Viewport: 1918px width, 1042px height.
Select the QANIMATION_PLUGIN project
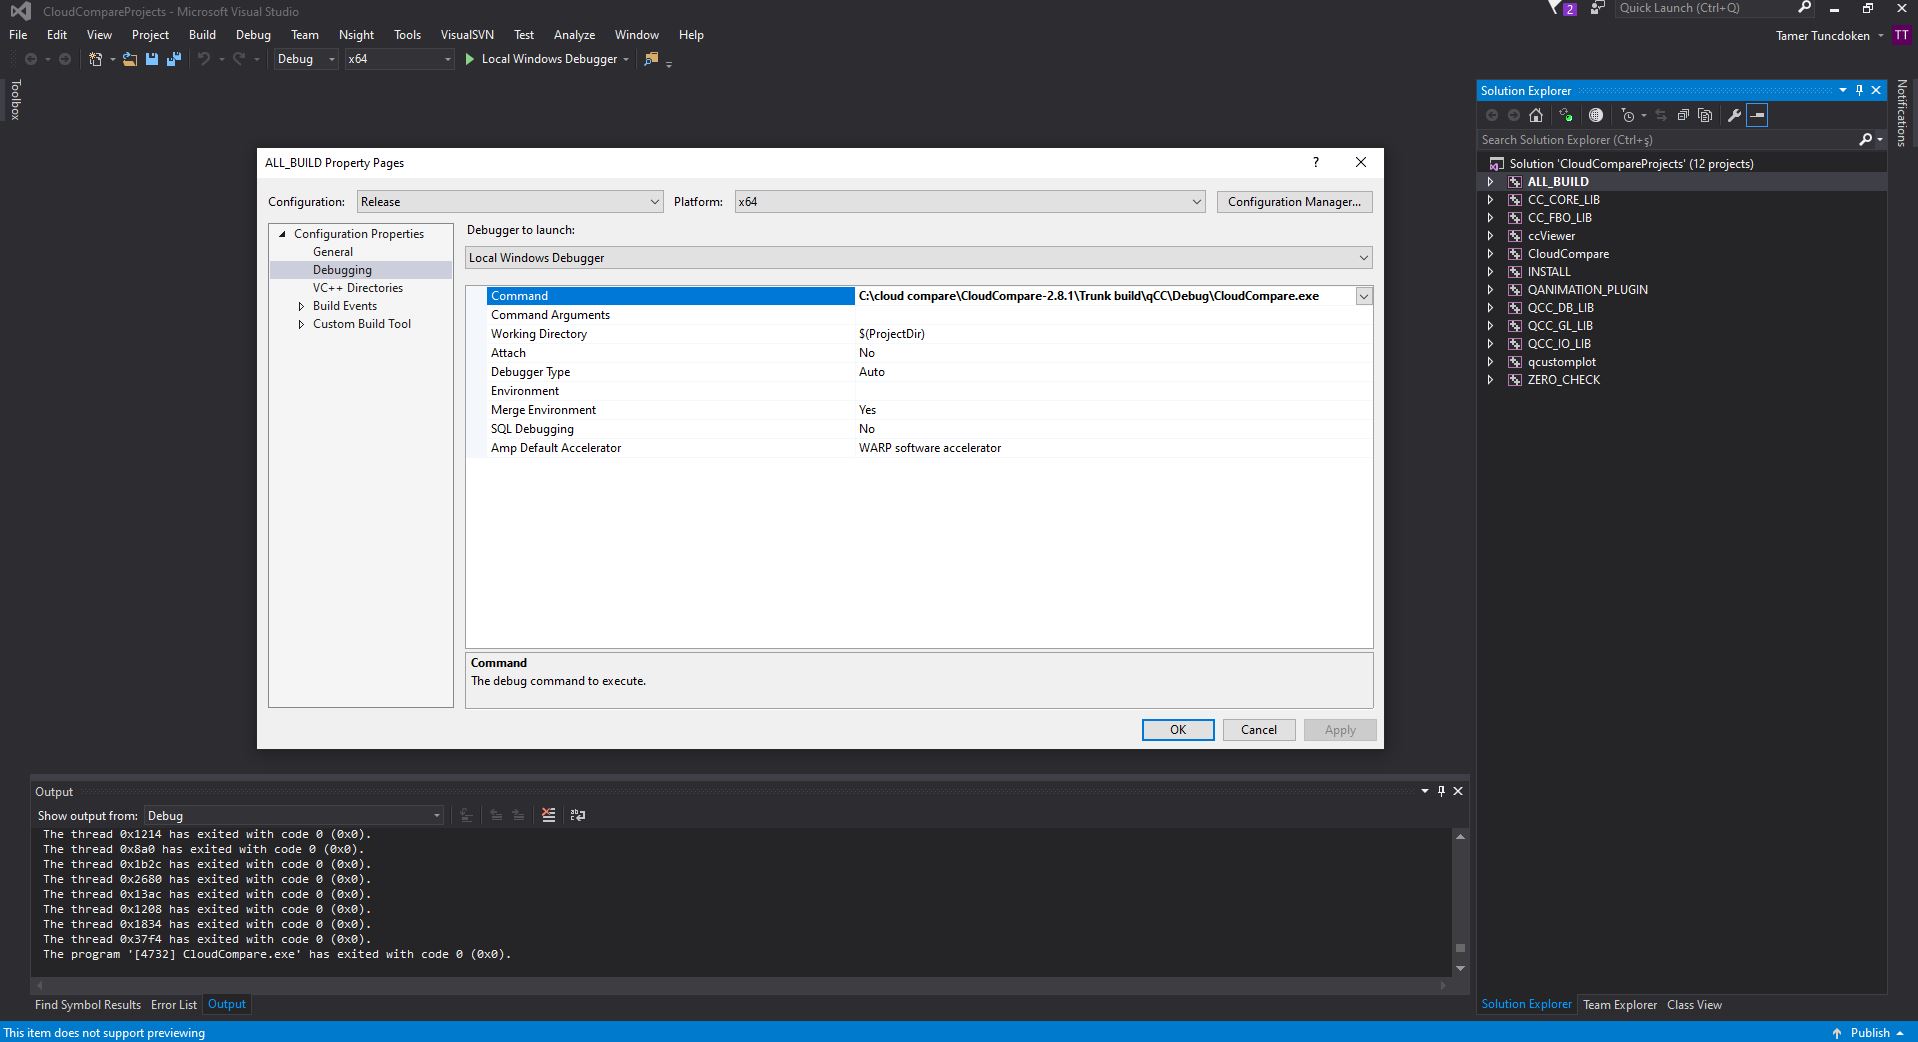[1587, 290]
